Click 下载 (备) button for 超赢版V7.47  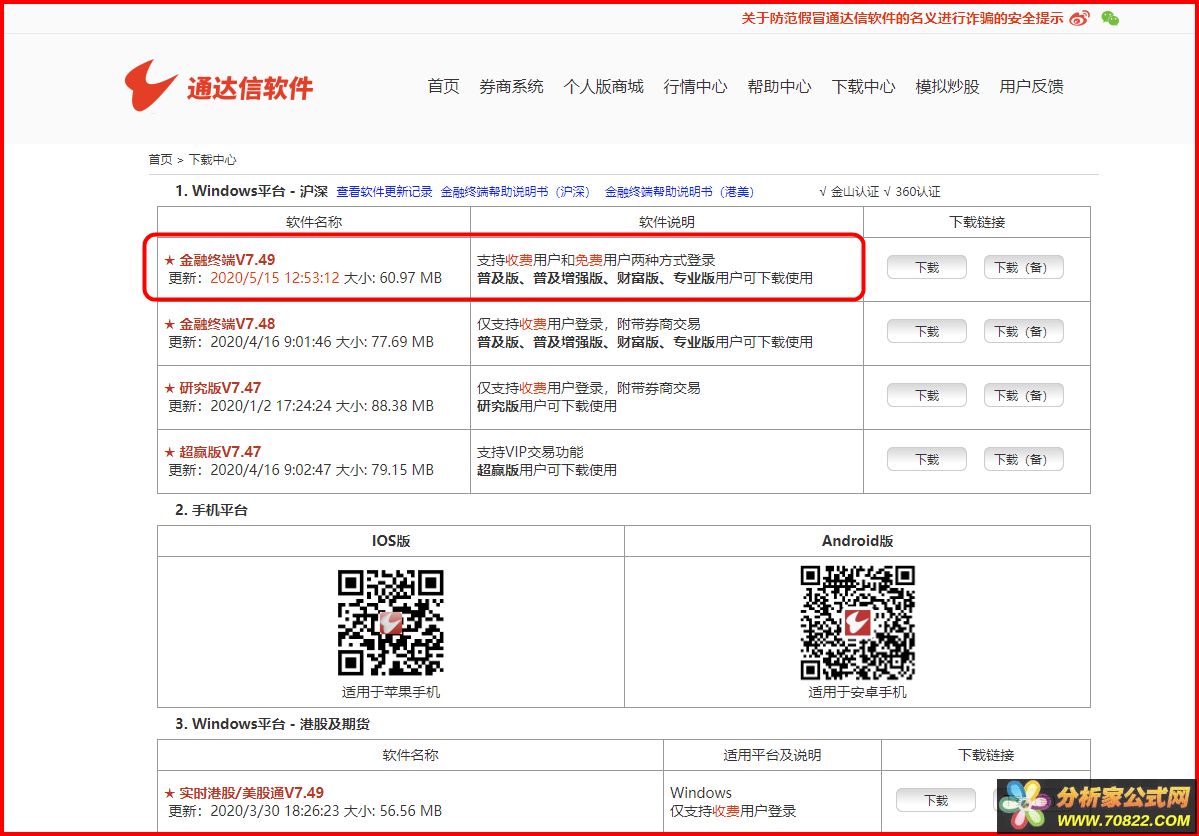[1023, 460]
